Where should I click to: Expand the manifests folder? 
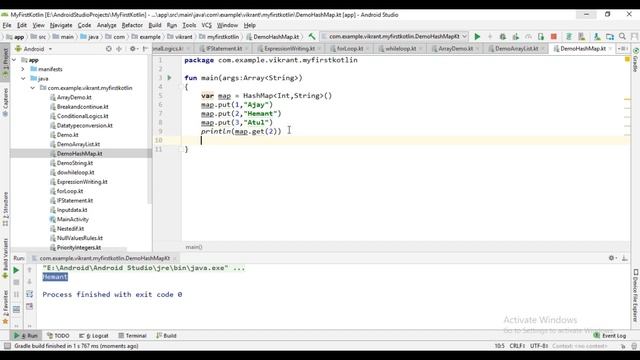tap(23, 69)
